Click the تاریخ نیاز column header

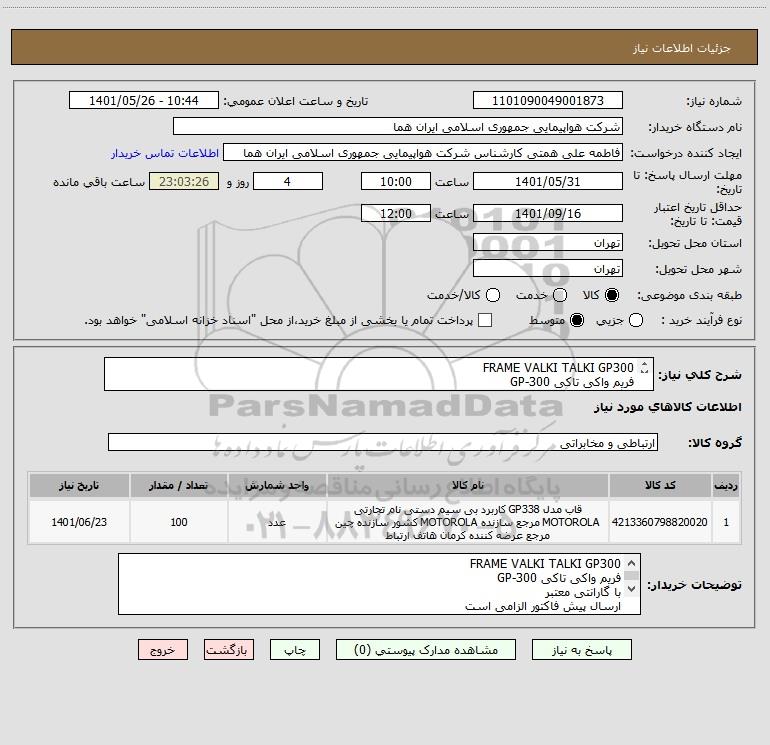tap(79, 485)
